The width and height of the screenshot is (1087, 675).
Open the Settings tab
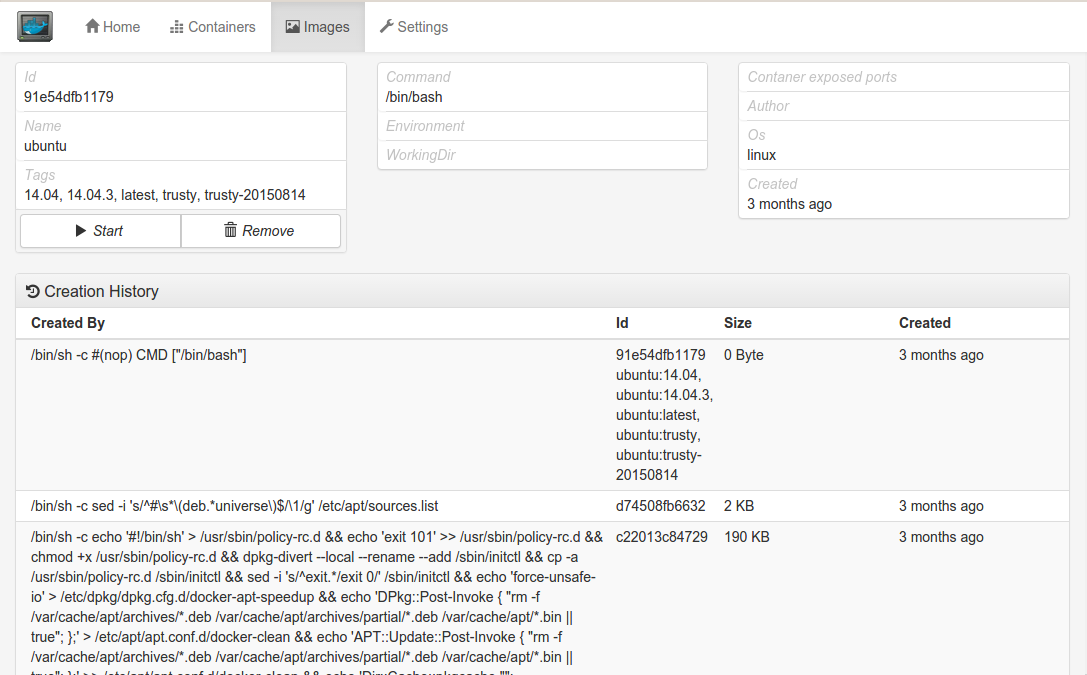(x=414, y=27)
